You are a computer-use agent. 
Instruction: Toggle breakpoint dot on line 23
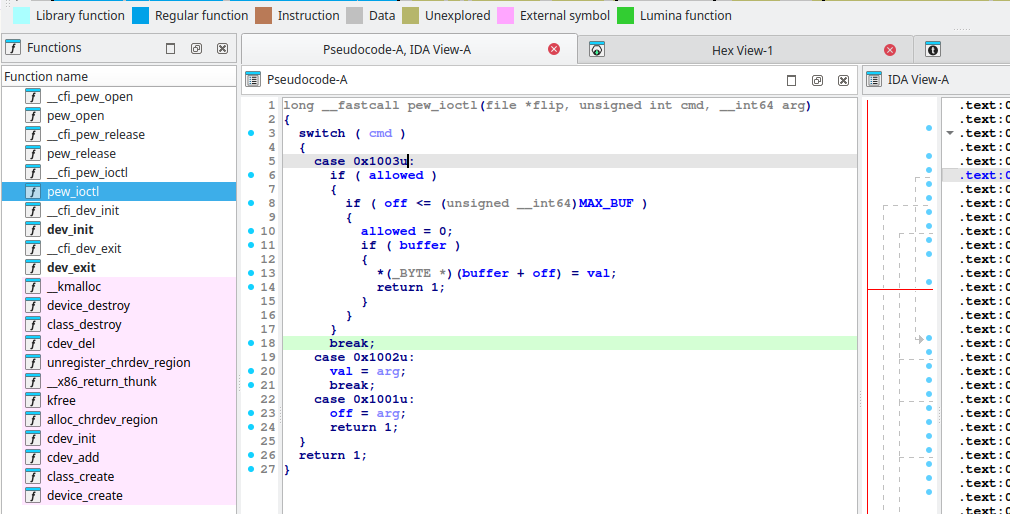point(251,414)
